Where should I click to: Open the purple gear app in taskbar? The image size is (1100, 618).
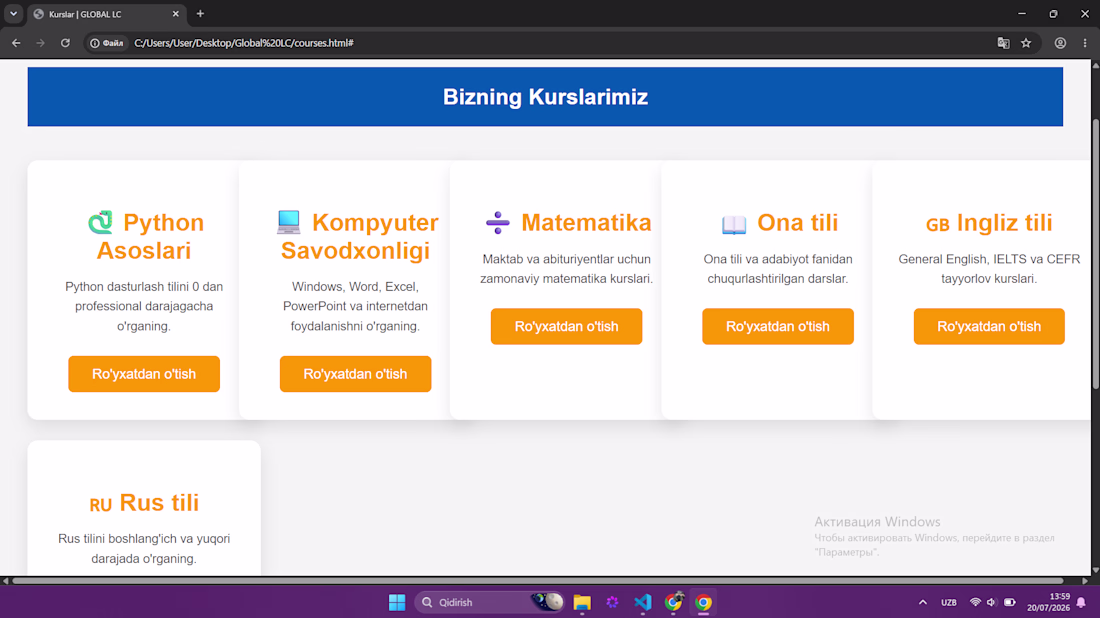click(x=612, y=602)
